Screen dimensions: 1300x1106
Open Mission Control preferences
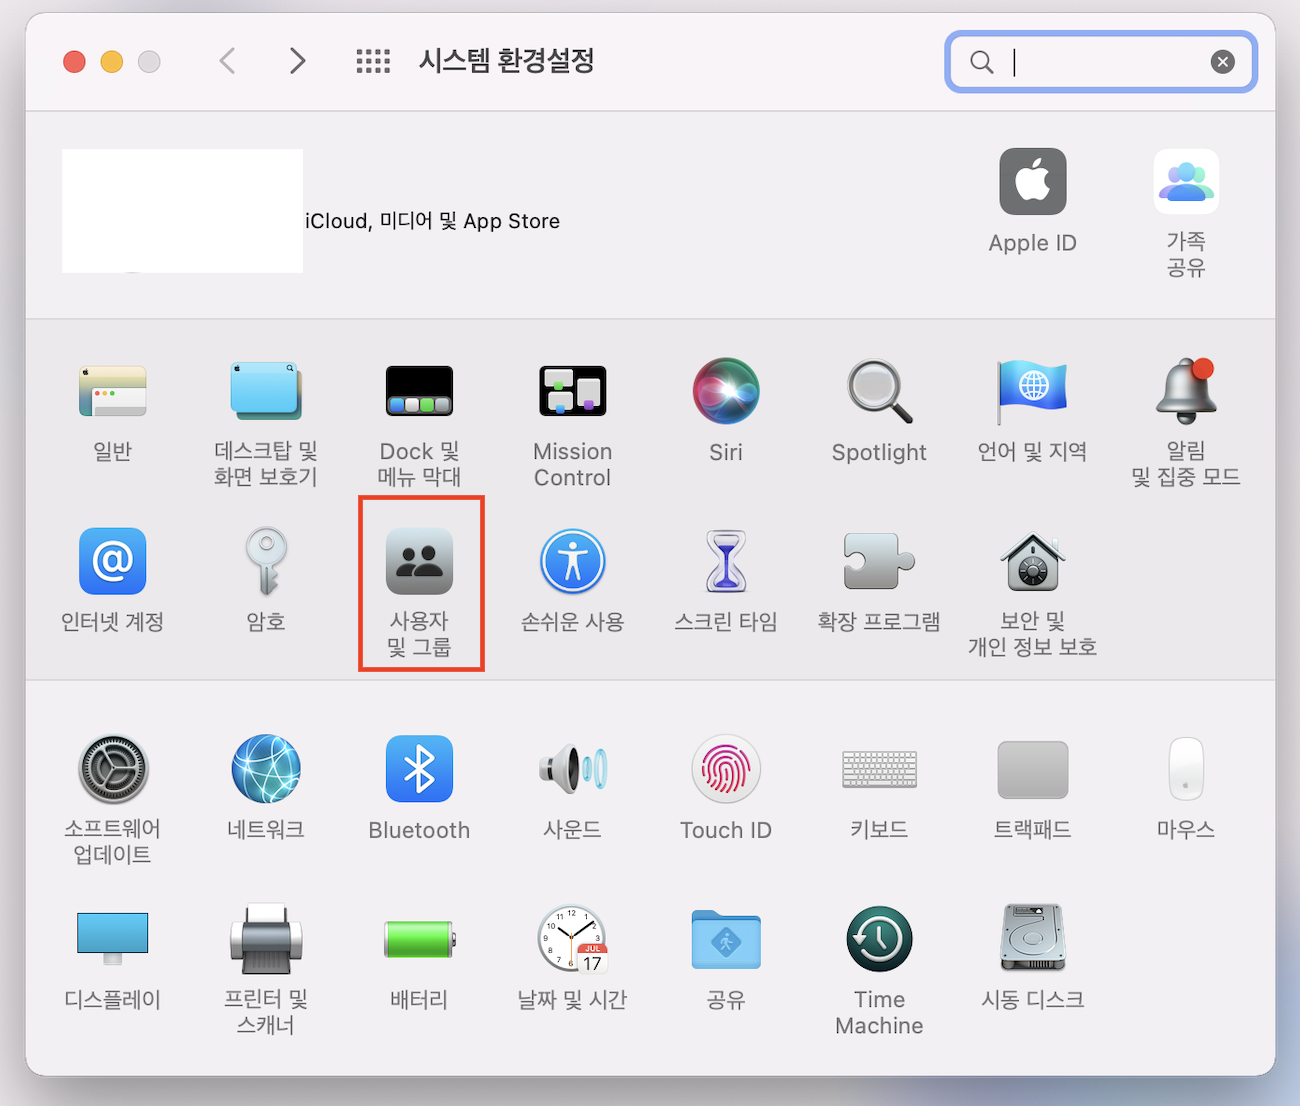[572, 391]
